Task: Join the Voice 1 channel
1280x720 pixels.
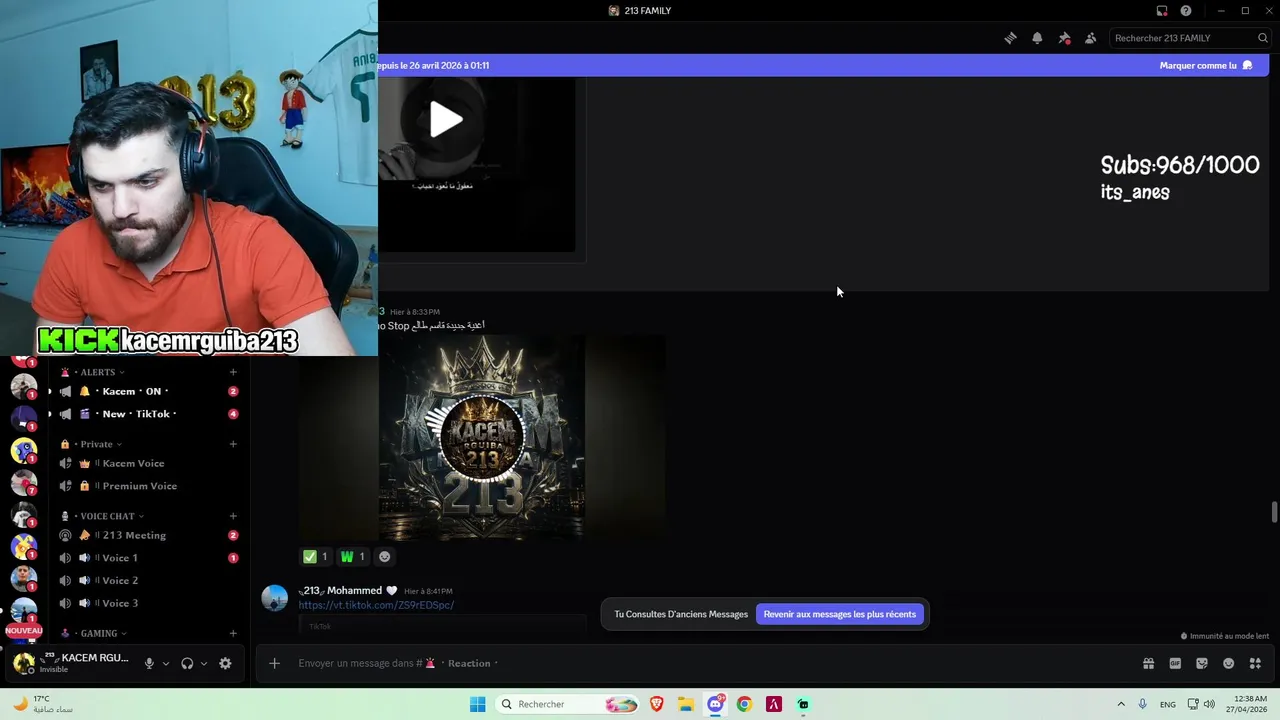Action: tap(148, 558)
